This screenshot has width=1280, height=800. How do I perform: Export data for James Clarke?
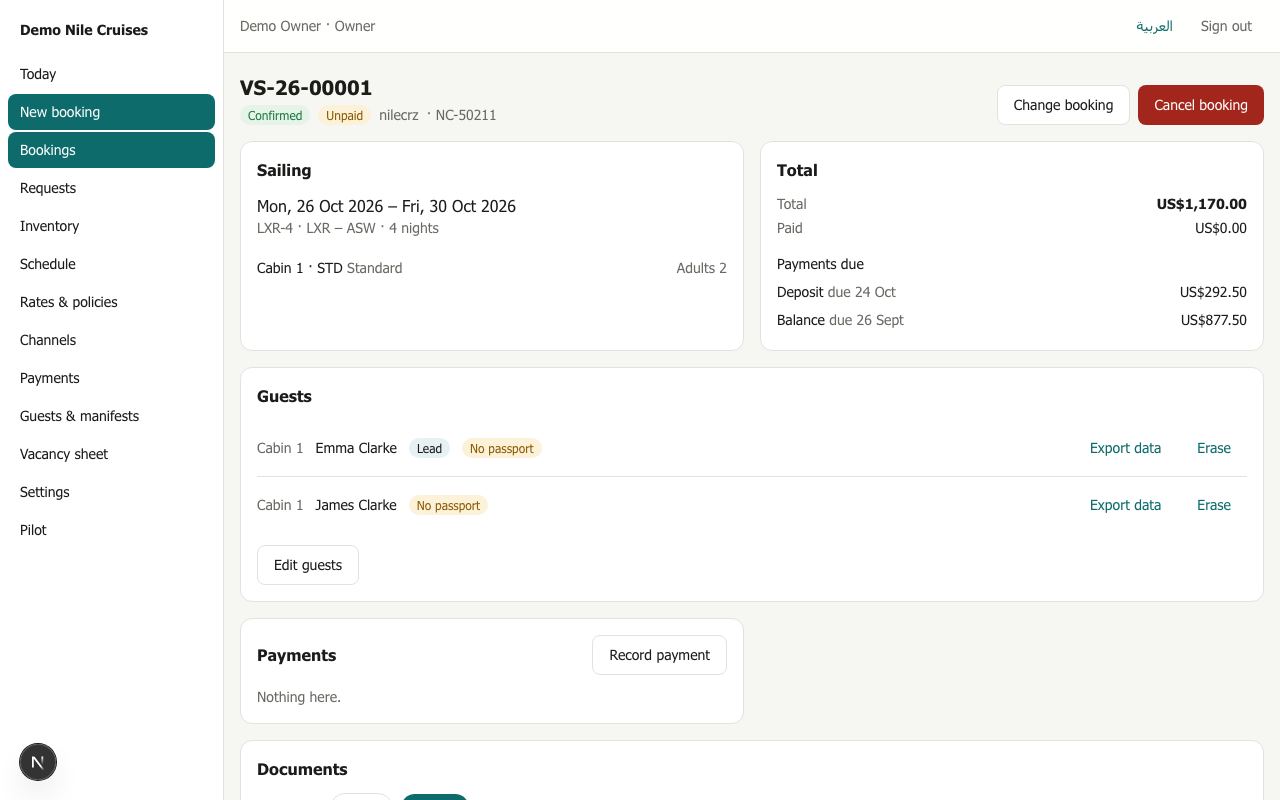click(x=1125, y=505)
